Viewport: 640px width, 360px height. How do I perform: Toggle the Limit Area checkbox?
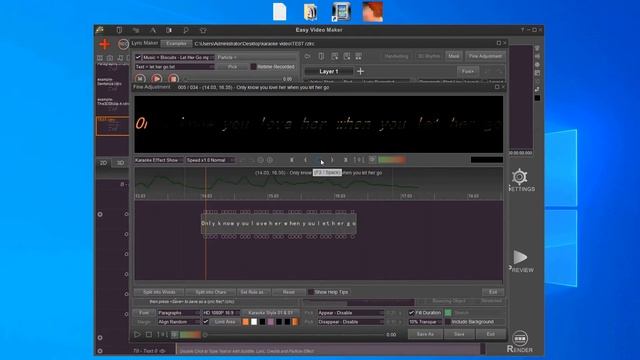point(206,322)
